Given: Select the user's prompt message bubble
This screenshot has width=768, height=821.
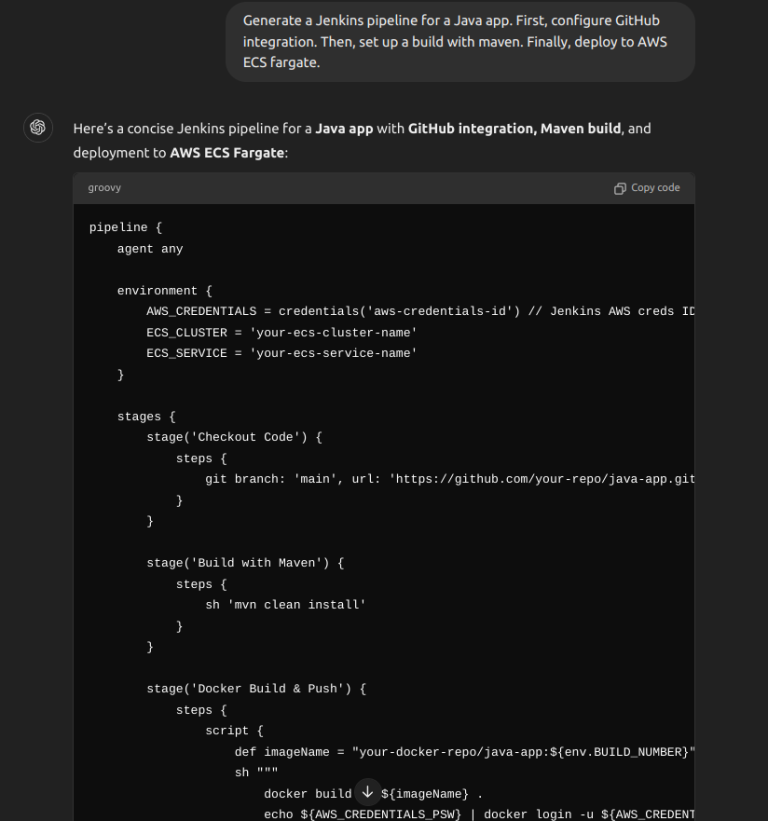Looking at the screenshot, I should tap(458, 41).
